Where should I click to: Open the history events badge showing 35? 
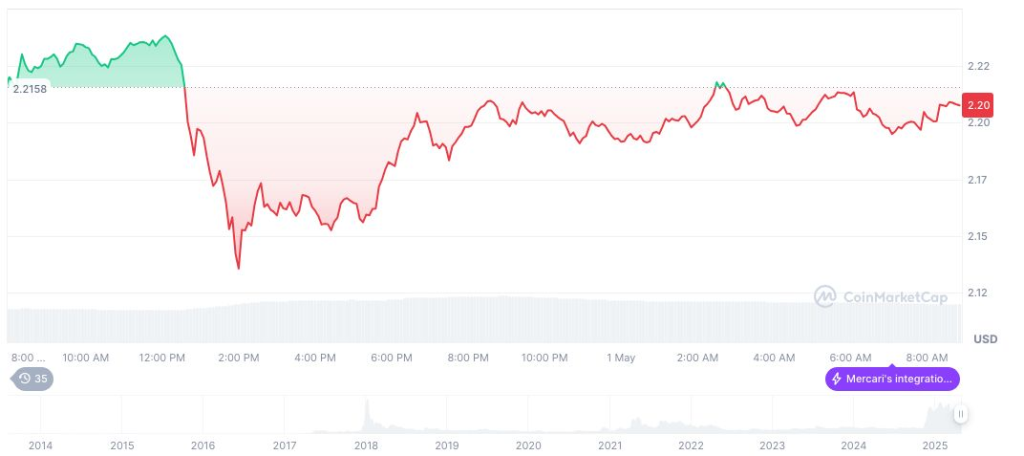coord(33,378)
